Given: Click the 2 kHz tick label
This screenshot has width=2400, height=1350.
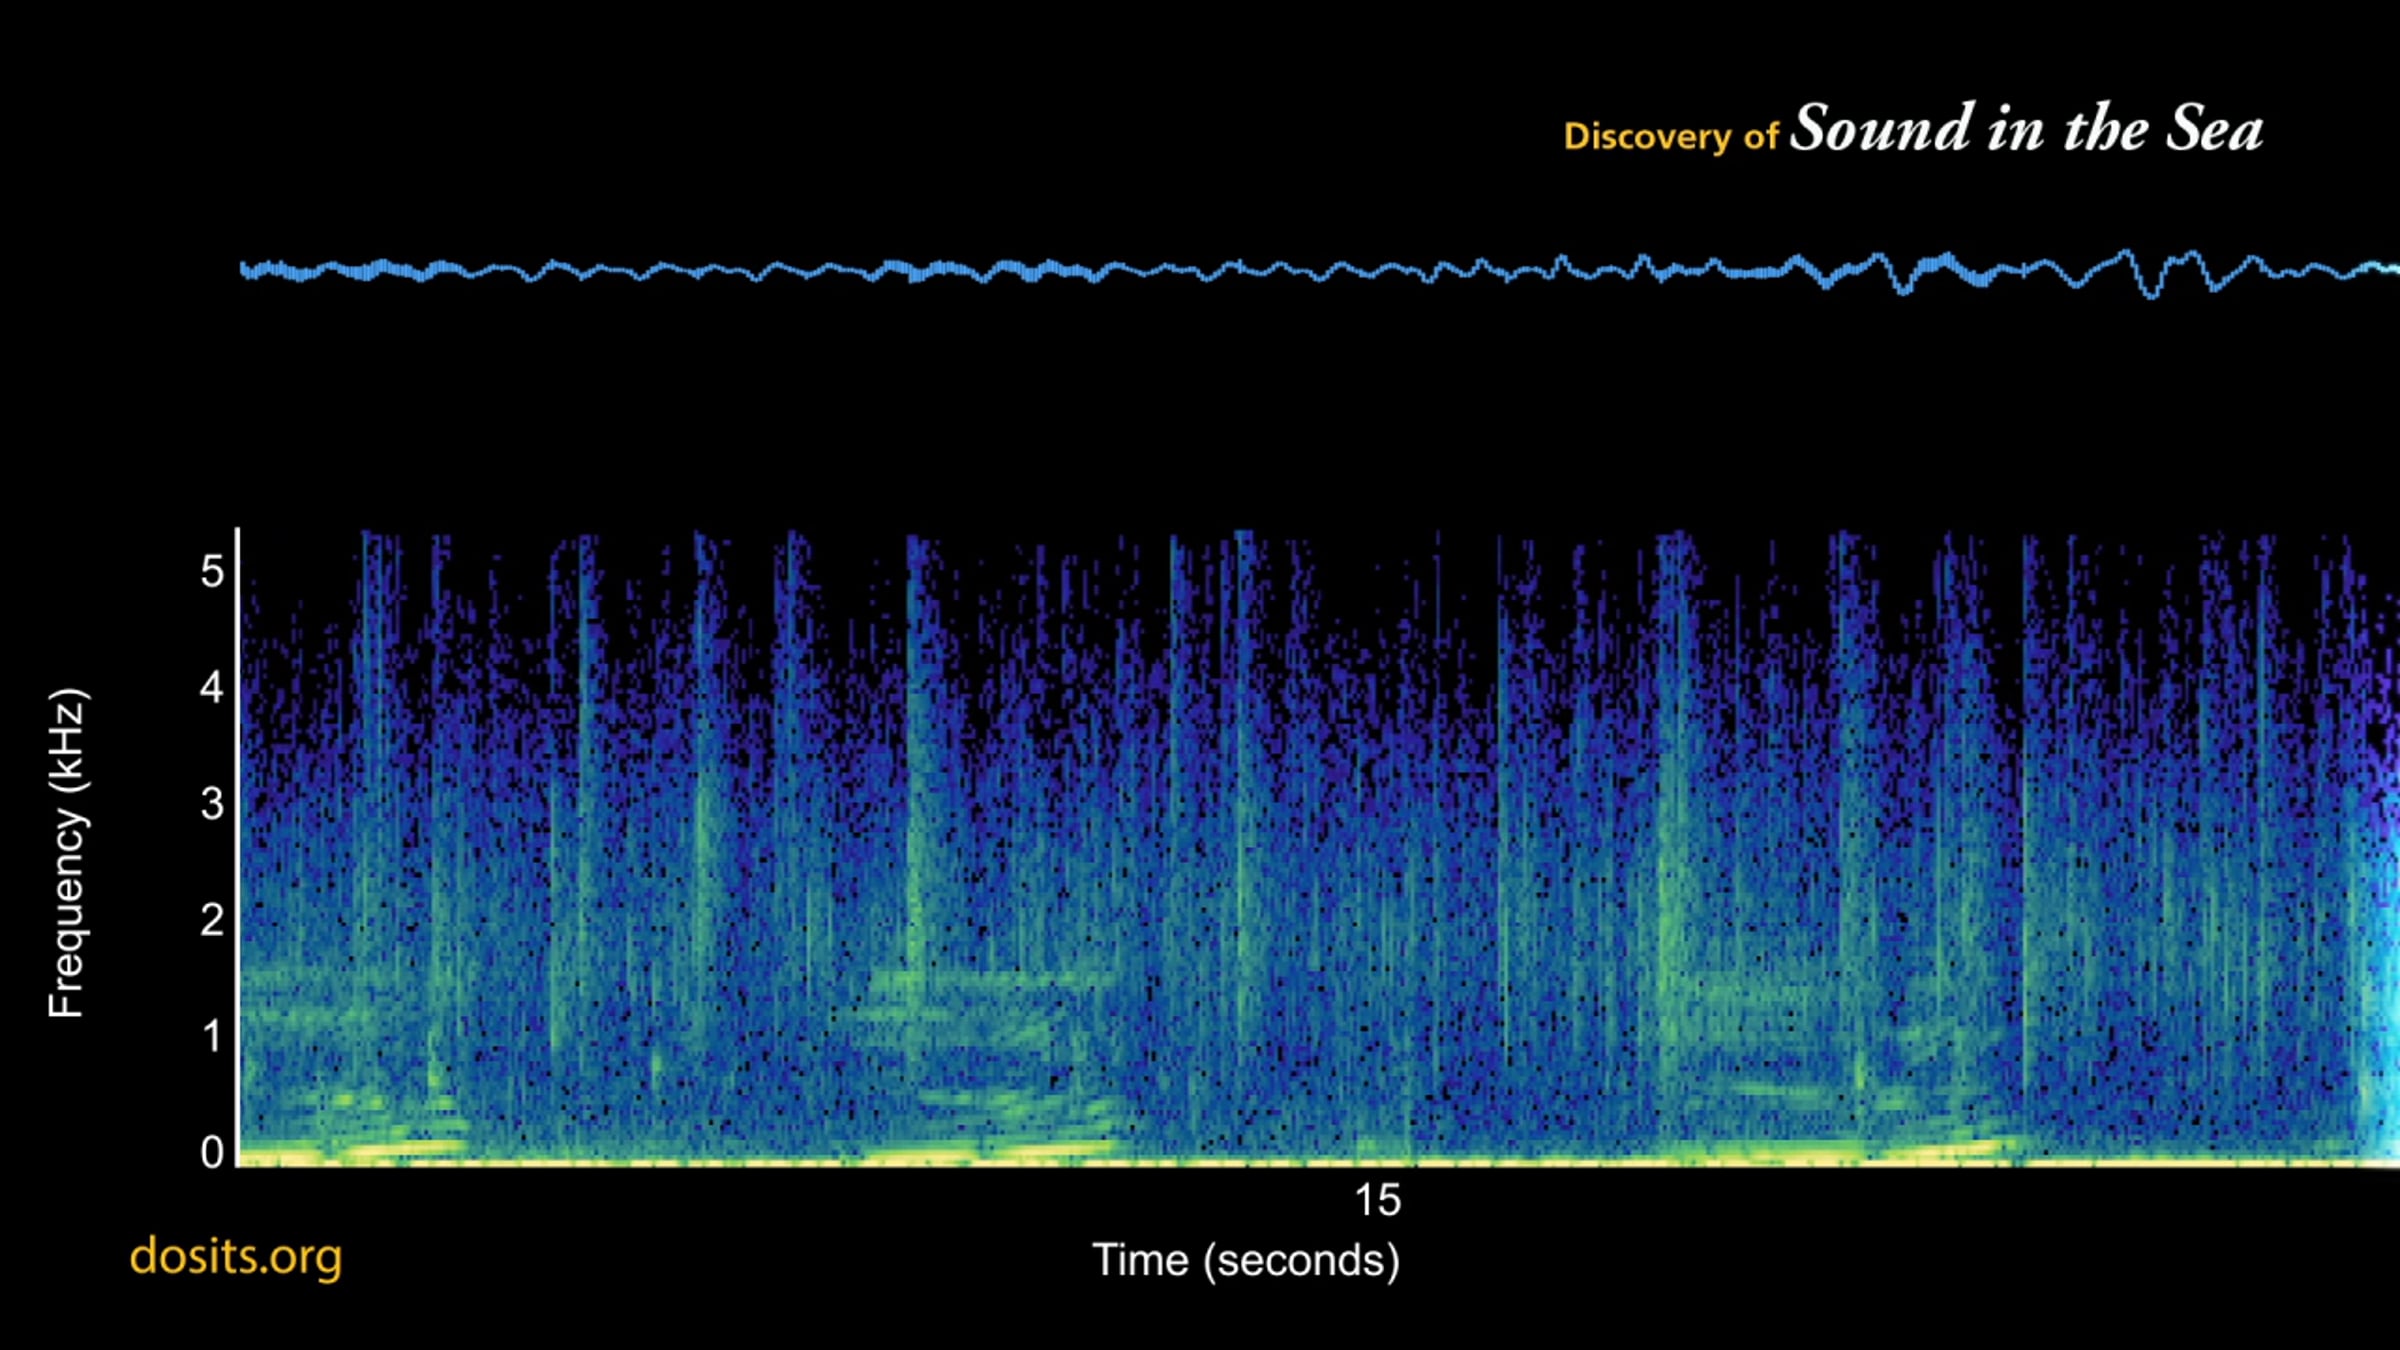Looking at the screenshot, I should pyautogui.click(x=212, y=920).
